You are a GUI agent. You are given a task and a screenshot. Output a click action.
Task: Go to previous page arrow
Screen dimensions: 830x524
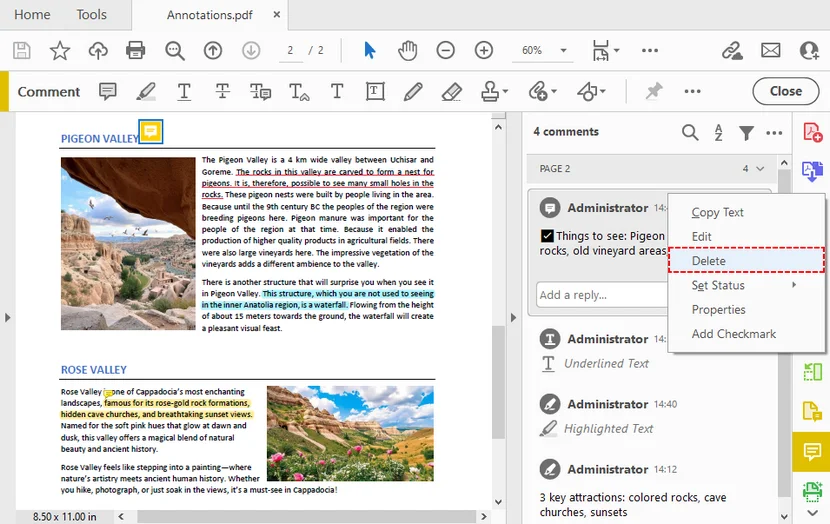click(213, 51)
